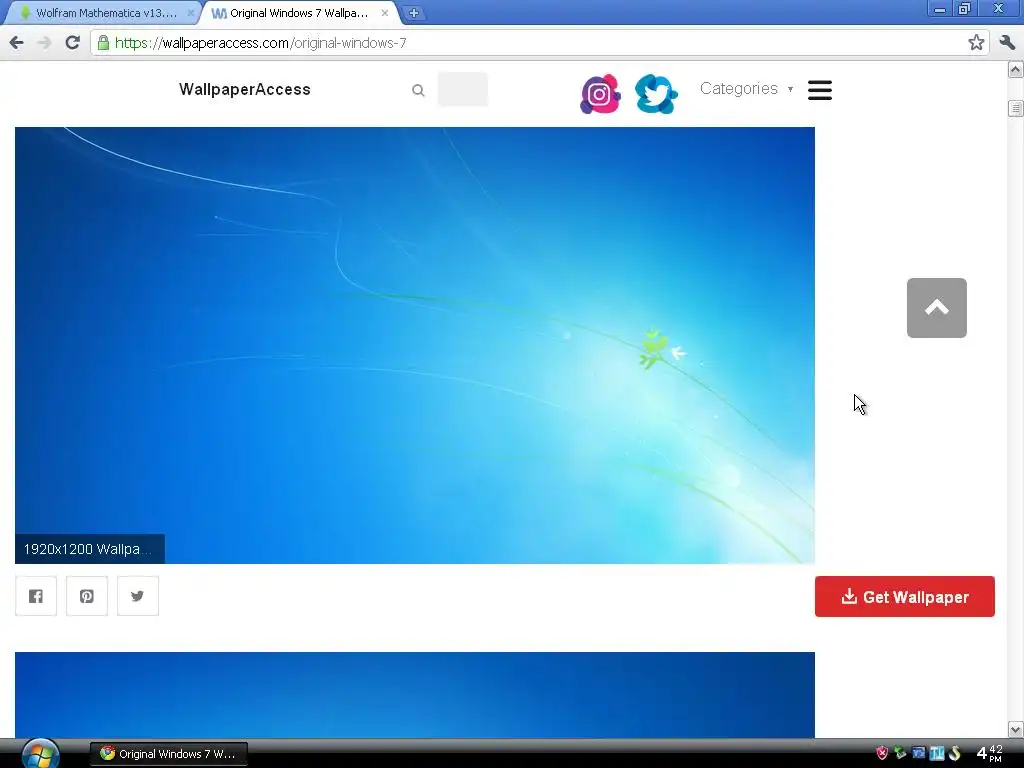Select the Original Windows 7 Wallpaper tab
The width and height of the screenshot is (1024, 768).
299,13
